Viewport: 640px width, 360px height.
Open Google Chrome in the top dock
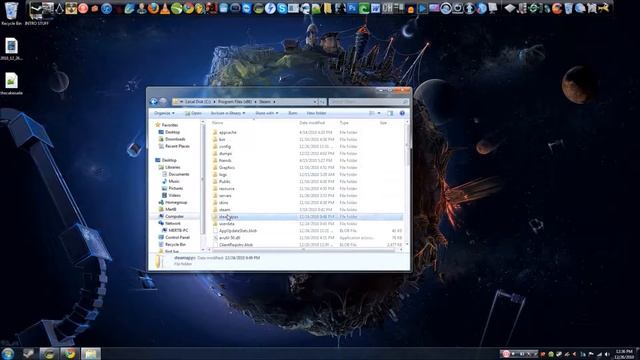(x=188, y=8)
